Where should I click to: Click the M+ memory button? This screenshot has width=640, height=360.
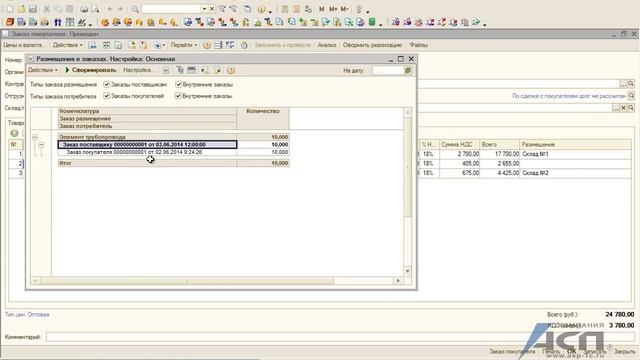coord(333,9)
